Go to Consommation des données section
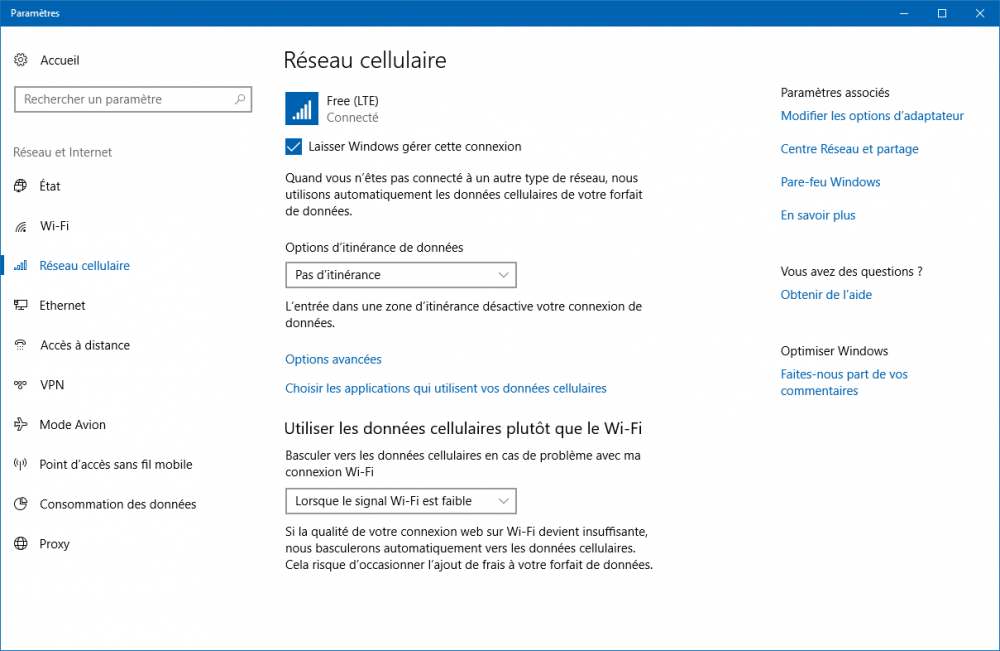This screenshot has width=1000, height=651. pos(117,504)
